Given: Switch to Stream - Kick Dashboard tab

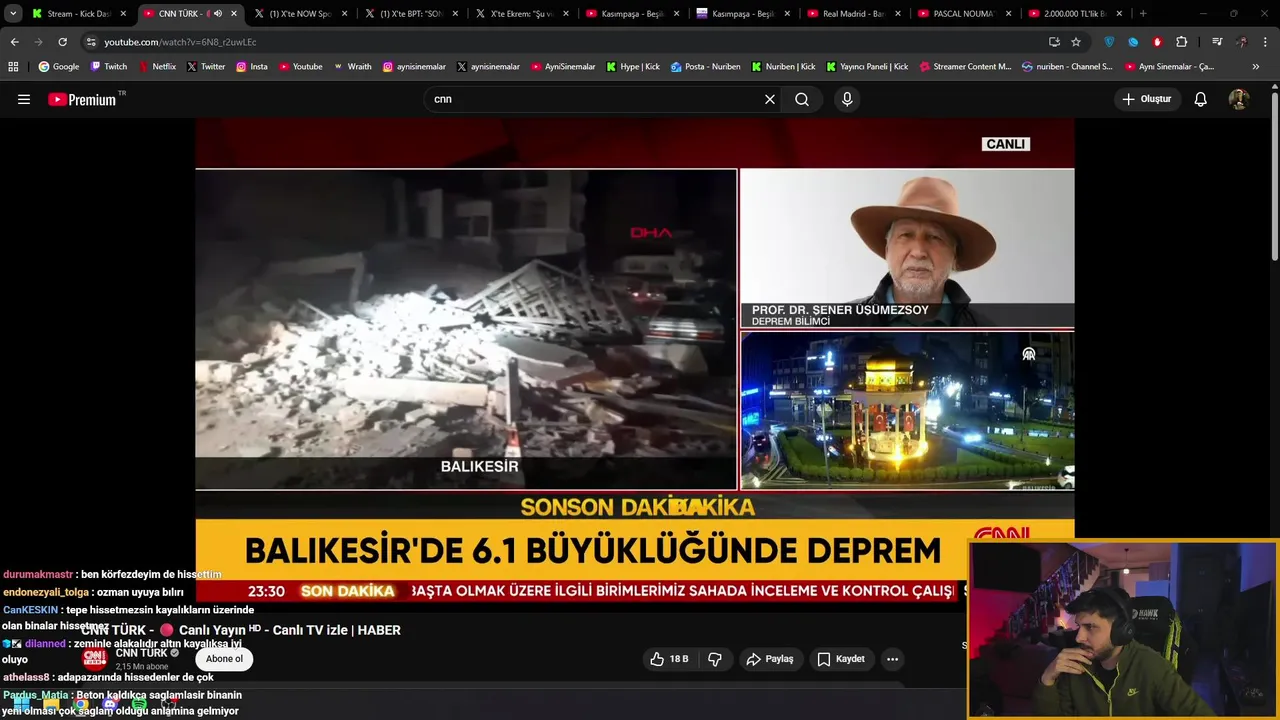Looking at the screenshot, I should (80, 14).
